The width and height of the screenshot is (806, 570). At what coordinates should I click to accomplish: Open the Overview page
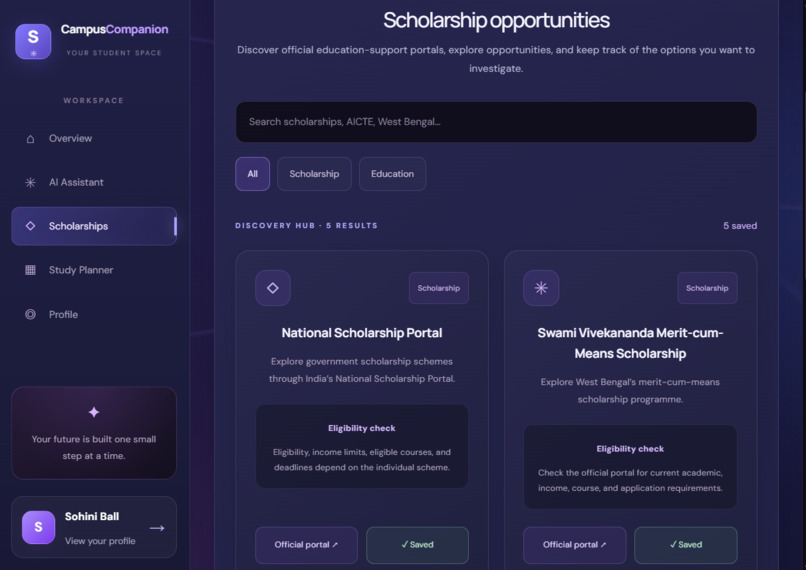tap(94, 138)
